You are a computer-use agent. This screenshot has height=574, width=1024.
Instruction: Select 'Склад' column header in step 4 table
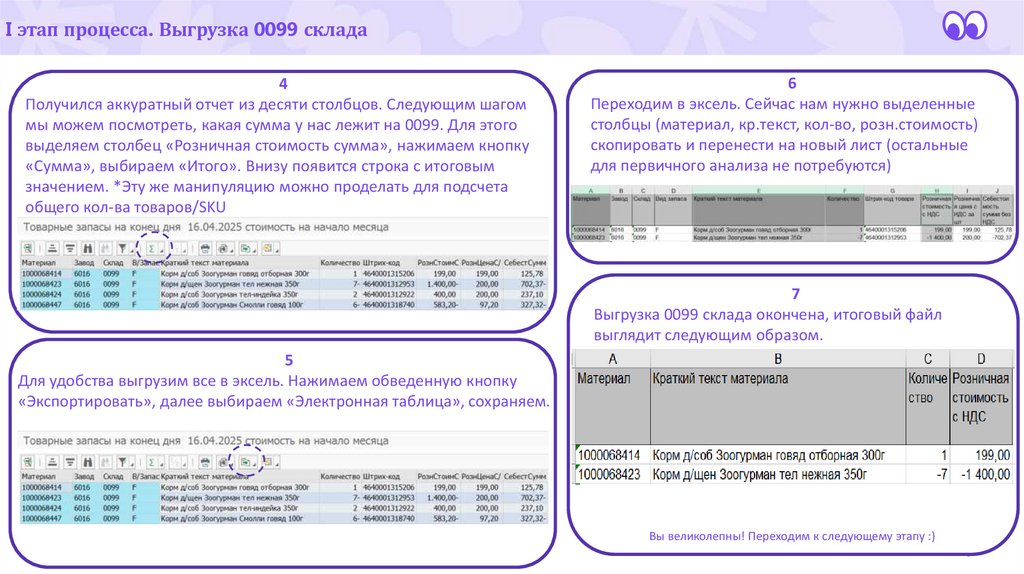tap(113, 263)
